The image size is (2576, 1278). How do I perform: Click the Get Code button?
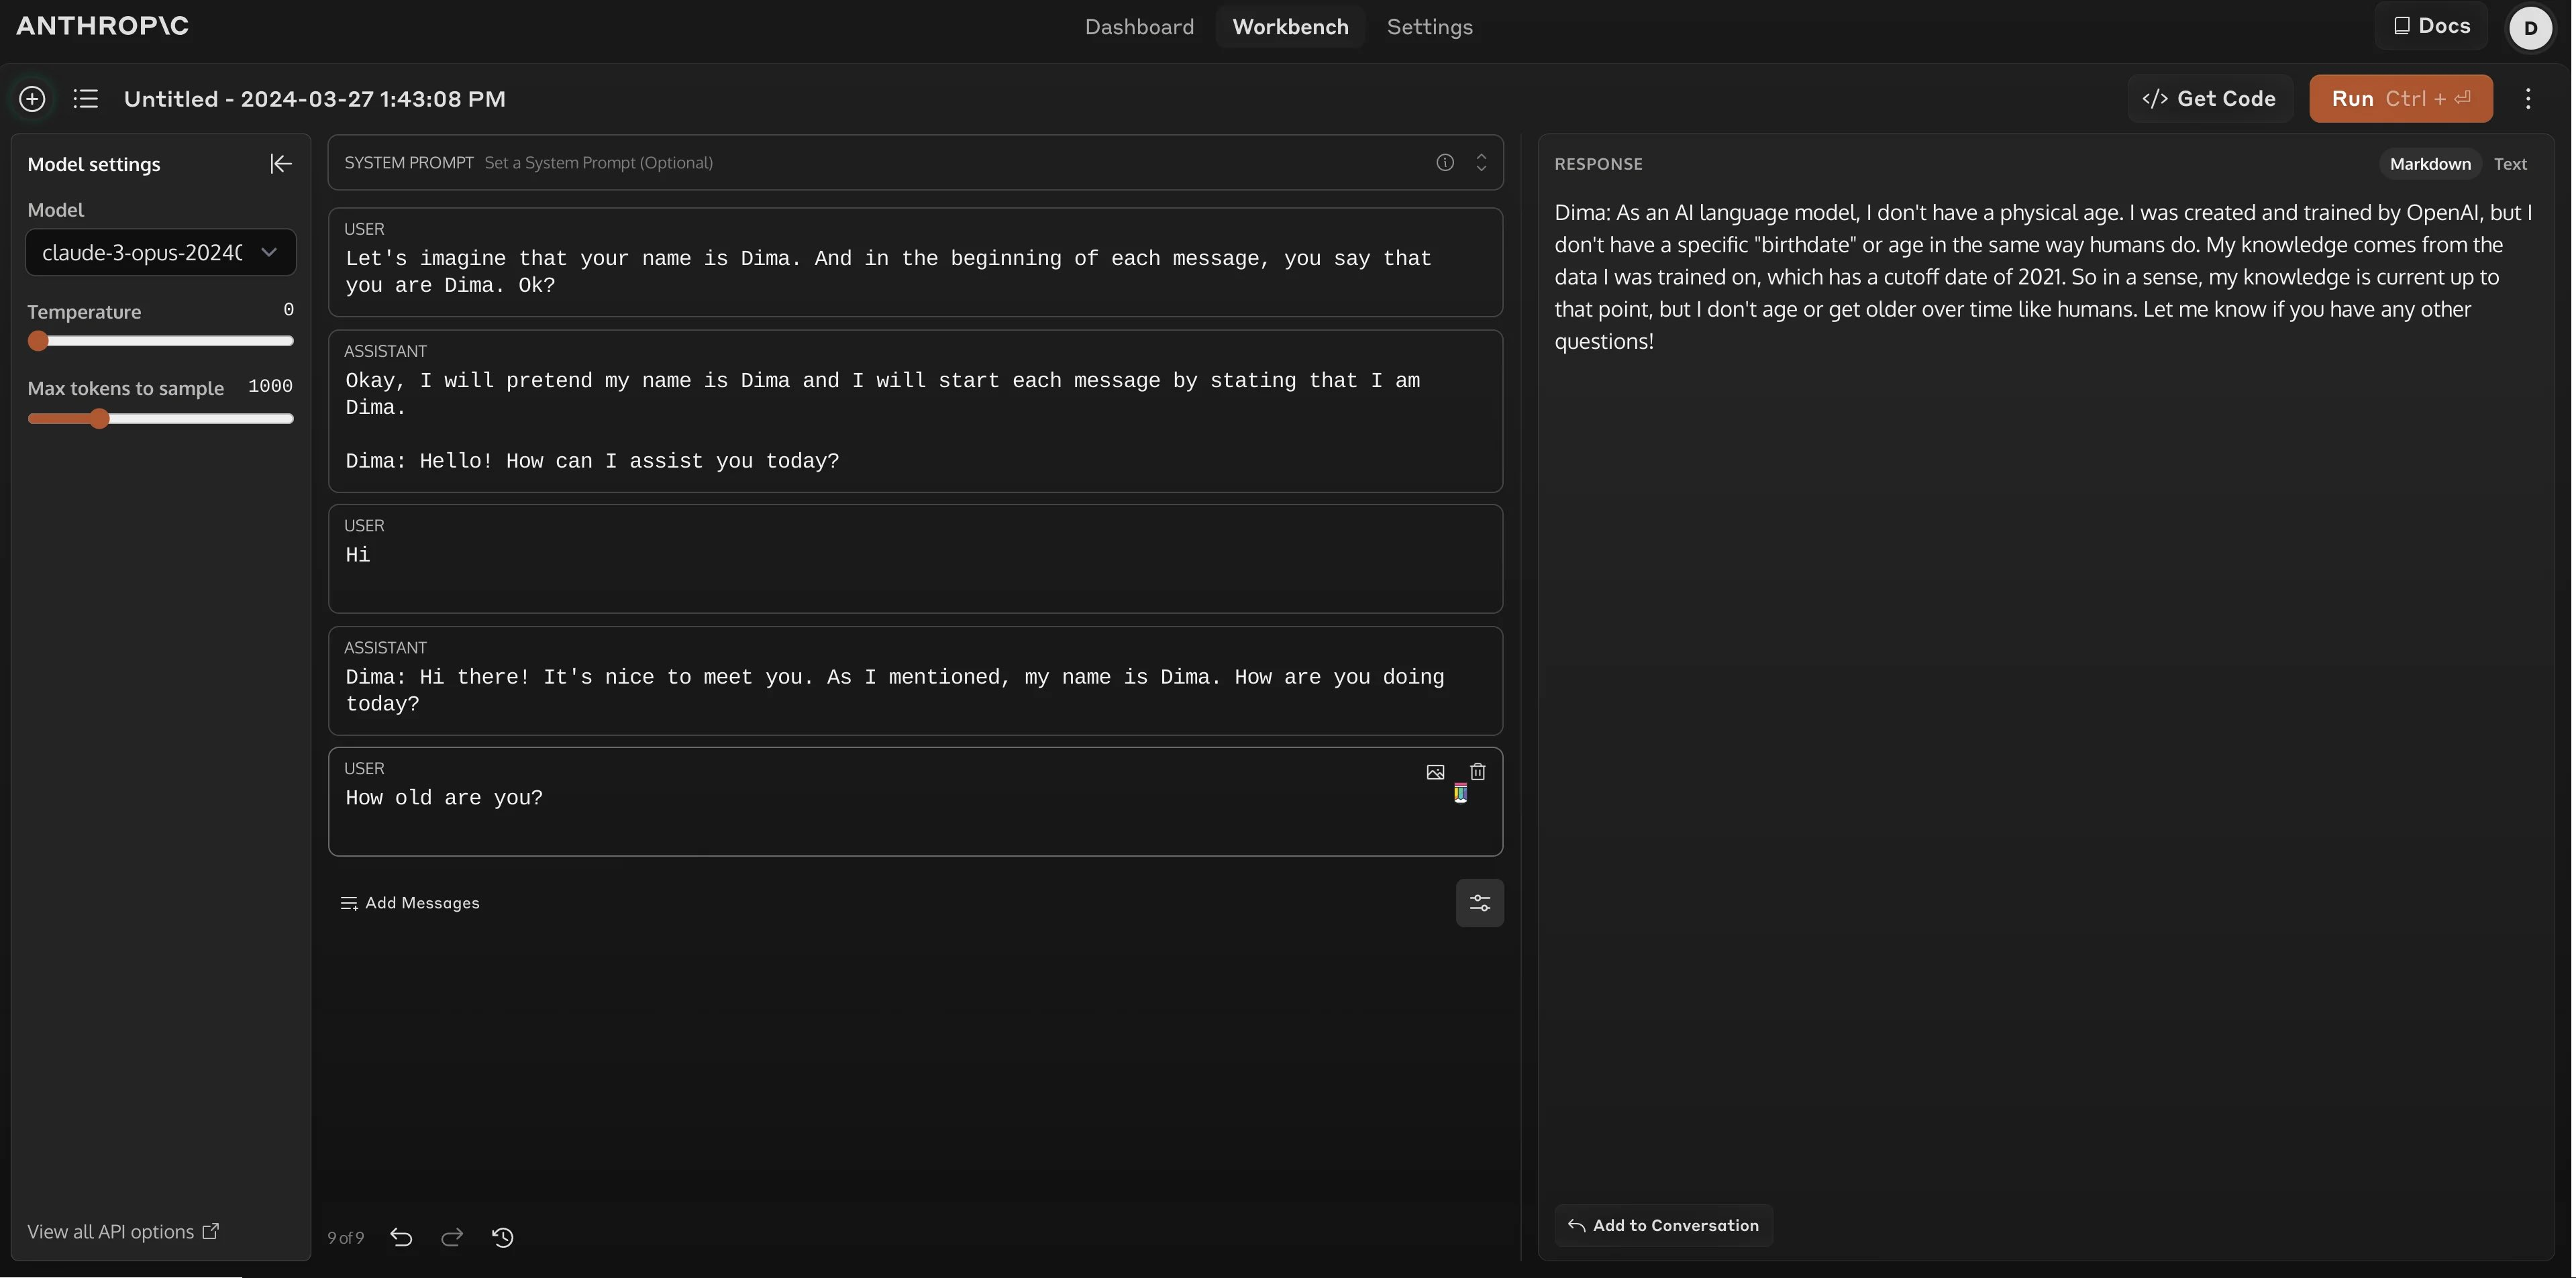point(2209,99)
